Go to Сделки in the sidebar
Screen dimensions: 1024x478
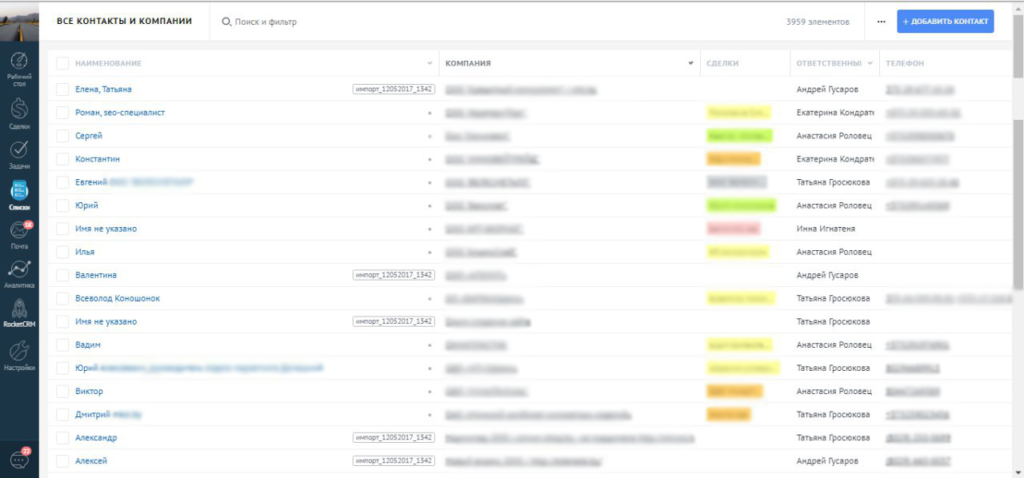(x=19, y=108)
